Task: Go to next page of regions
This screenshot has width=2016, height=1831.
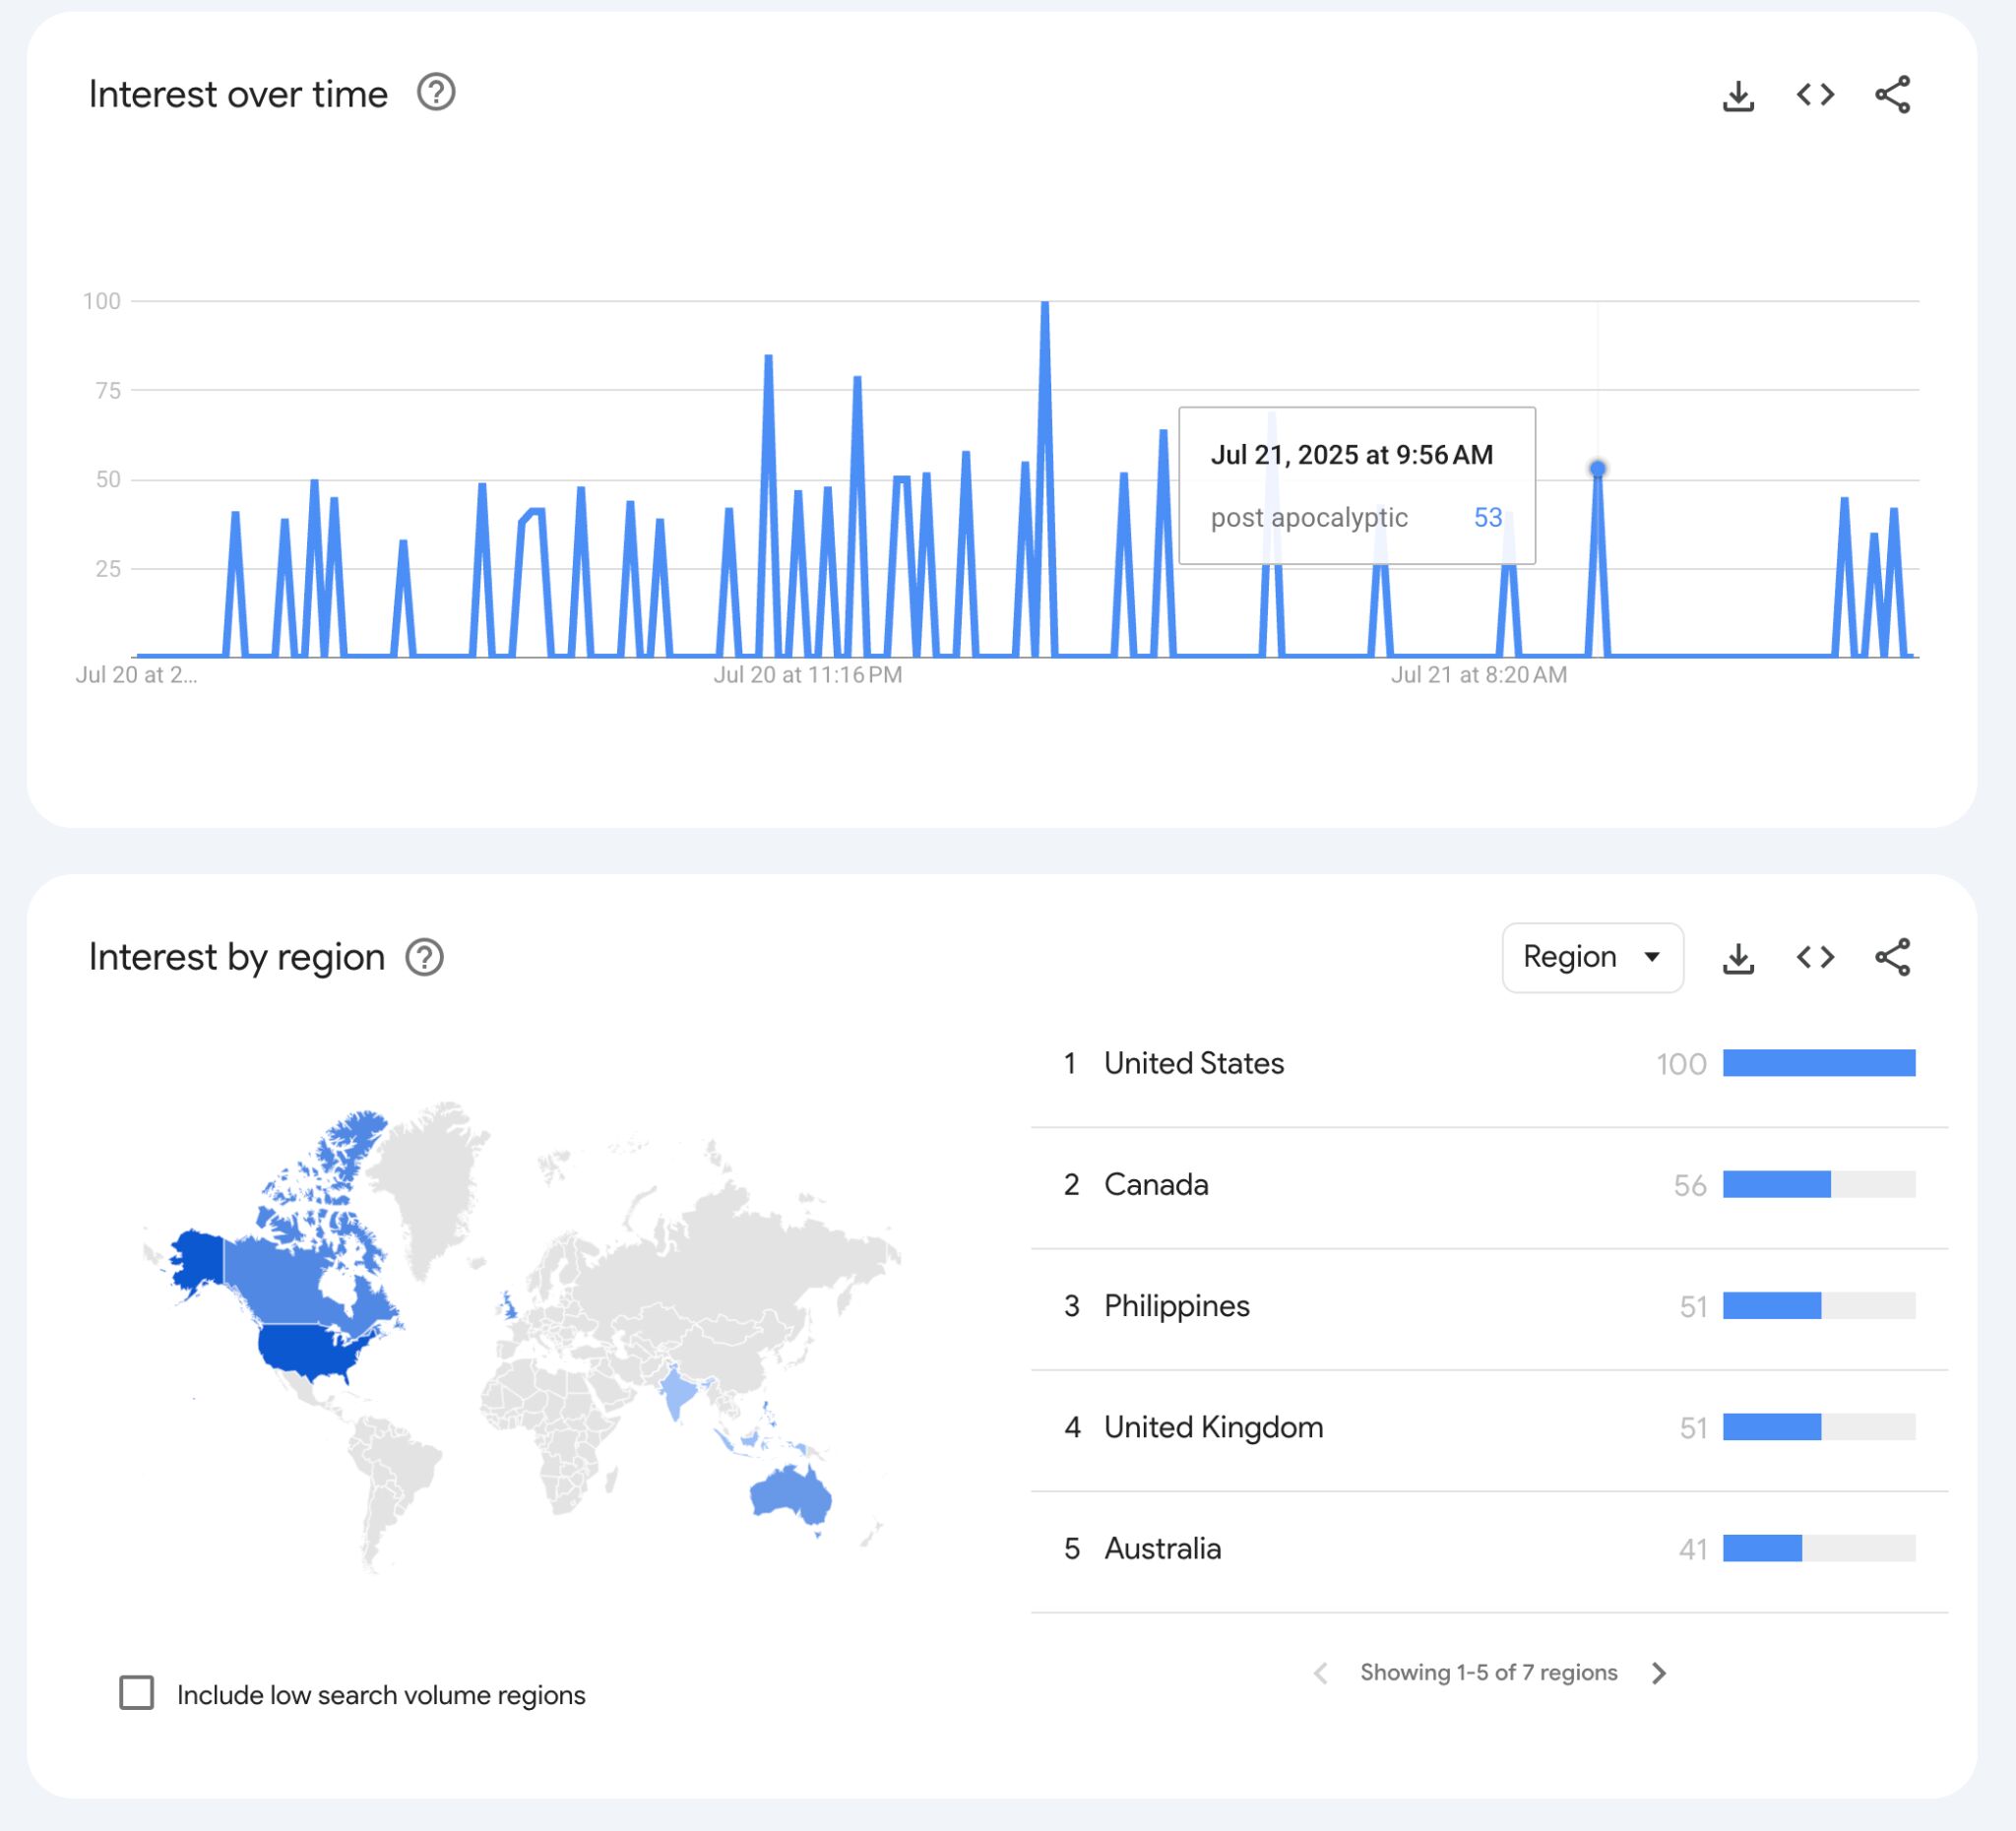Action: click(x=1659, y=1673)
